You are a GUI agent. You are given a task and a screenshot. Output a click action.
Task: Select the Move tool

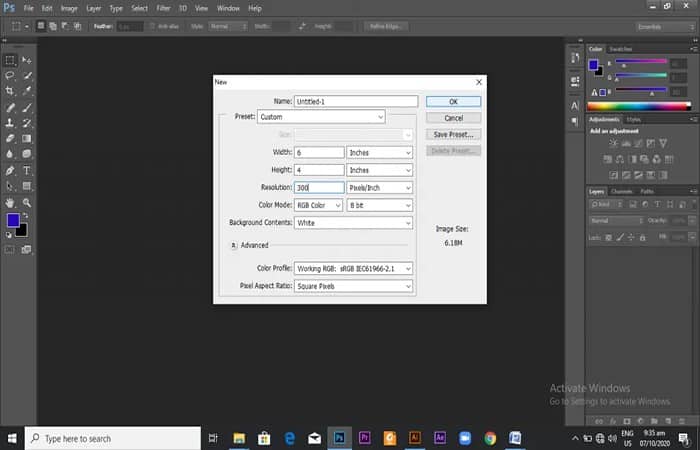pos(27,60)
